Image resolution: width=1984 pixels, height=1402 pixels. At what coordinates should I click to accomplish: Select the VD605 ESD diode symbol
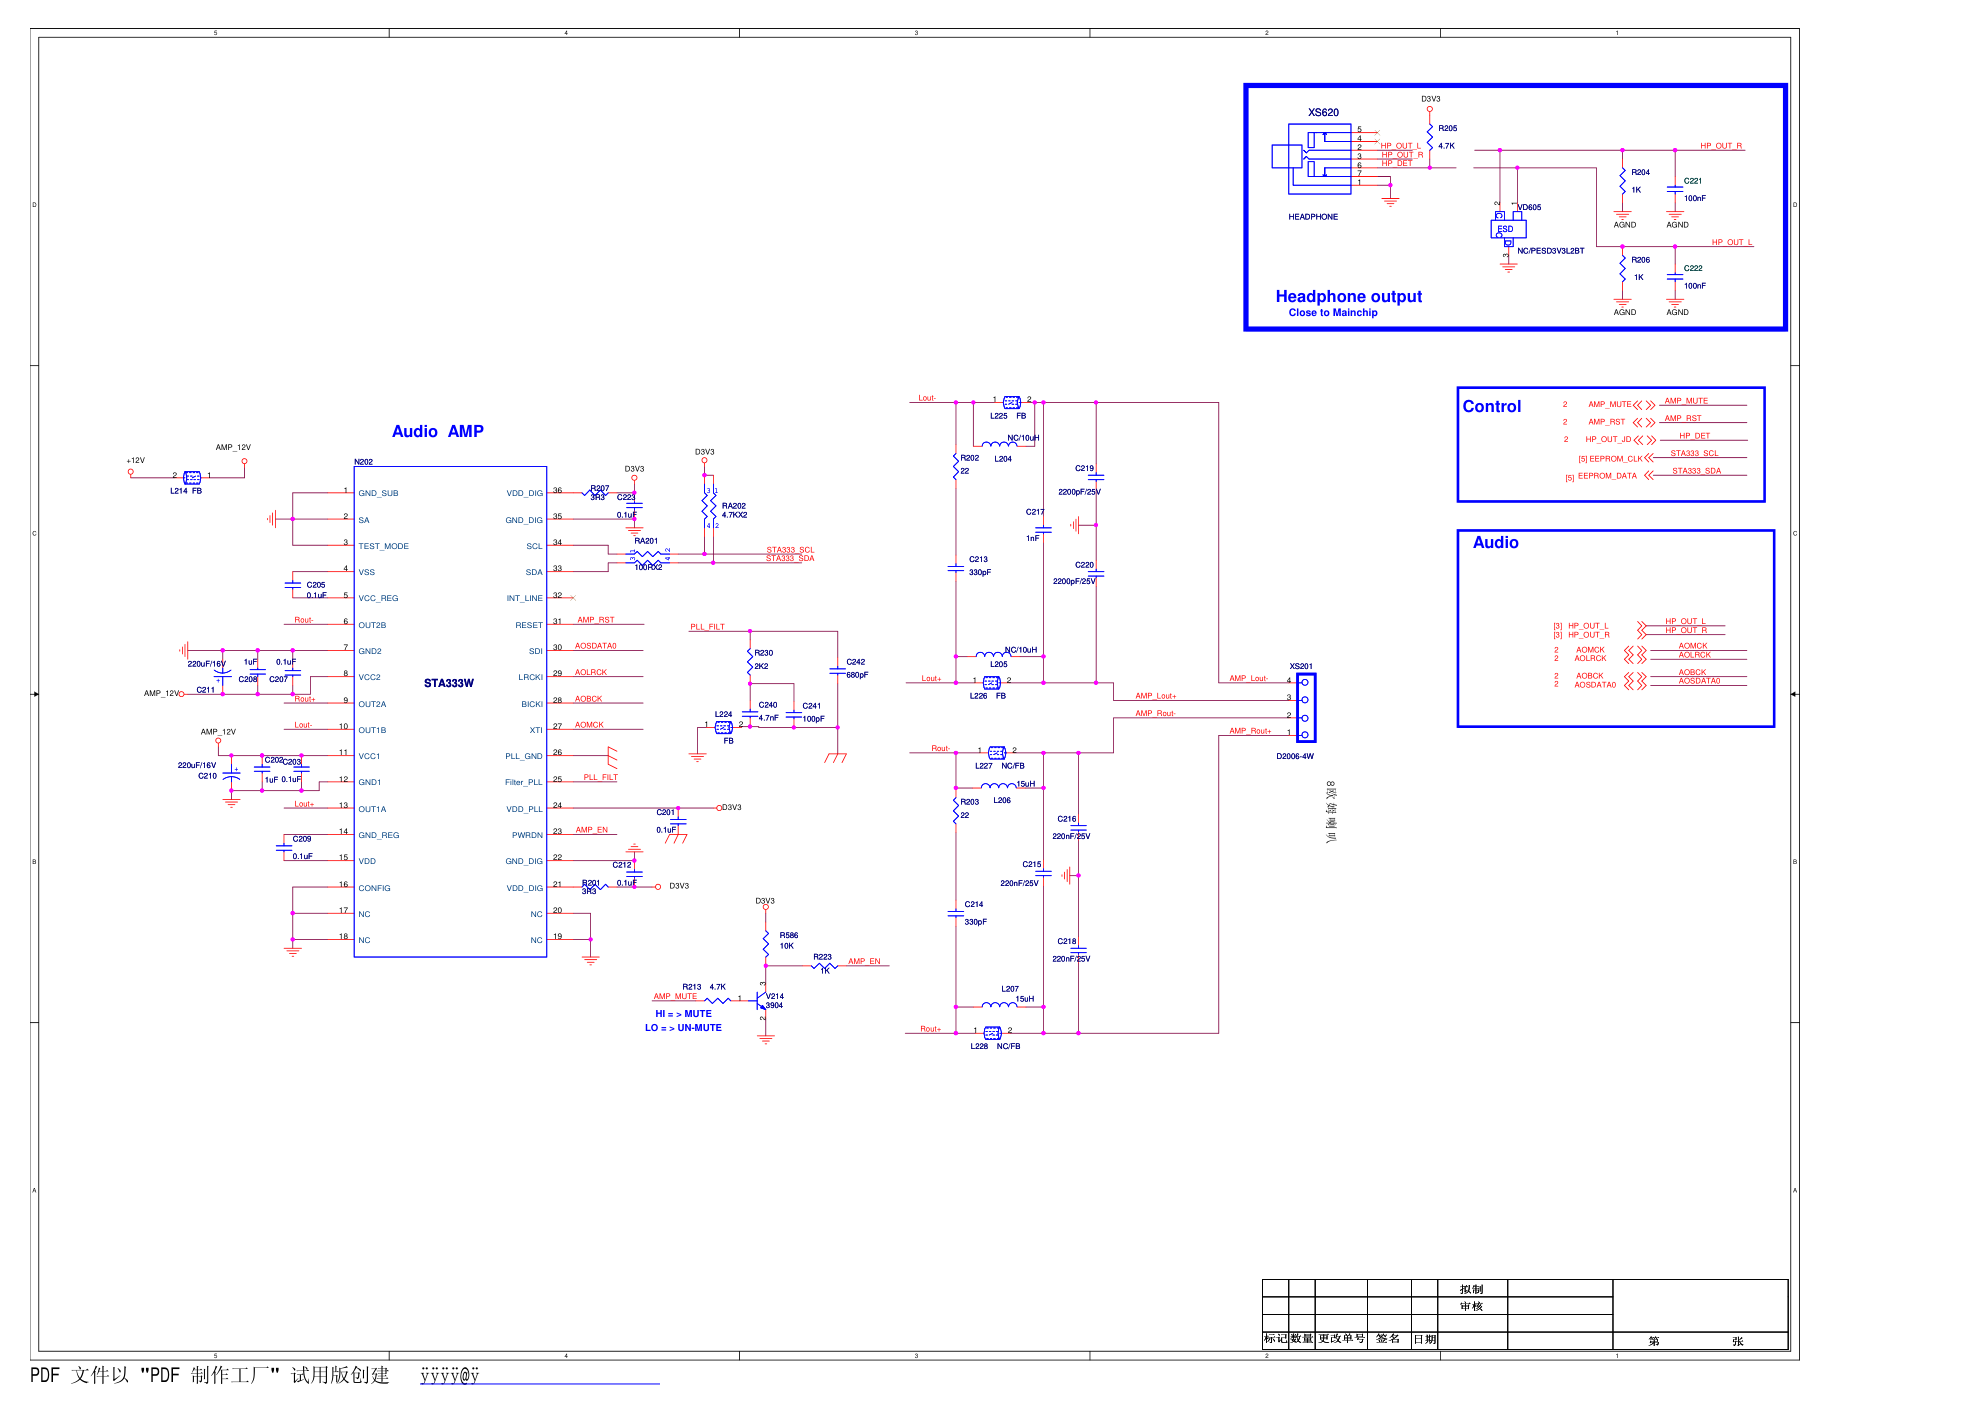coord(1507,229)
